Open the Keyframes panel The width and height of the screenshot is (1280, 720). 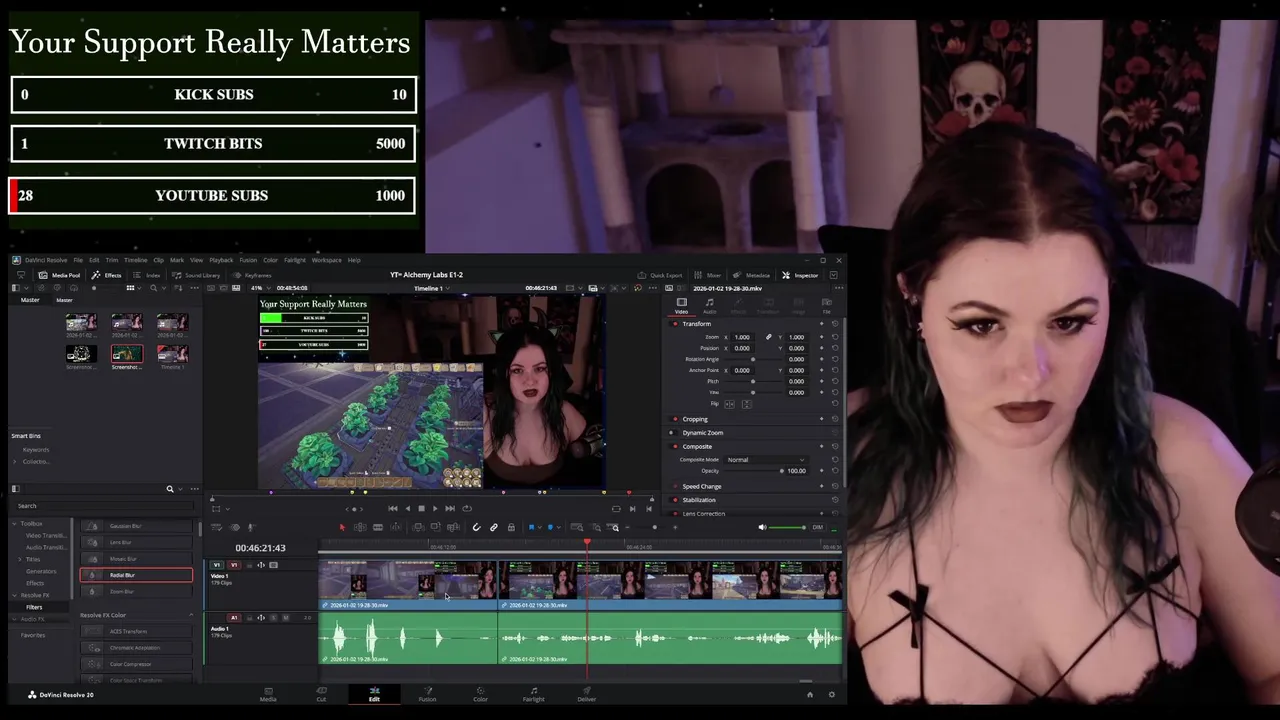tap(252, 275)
